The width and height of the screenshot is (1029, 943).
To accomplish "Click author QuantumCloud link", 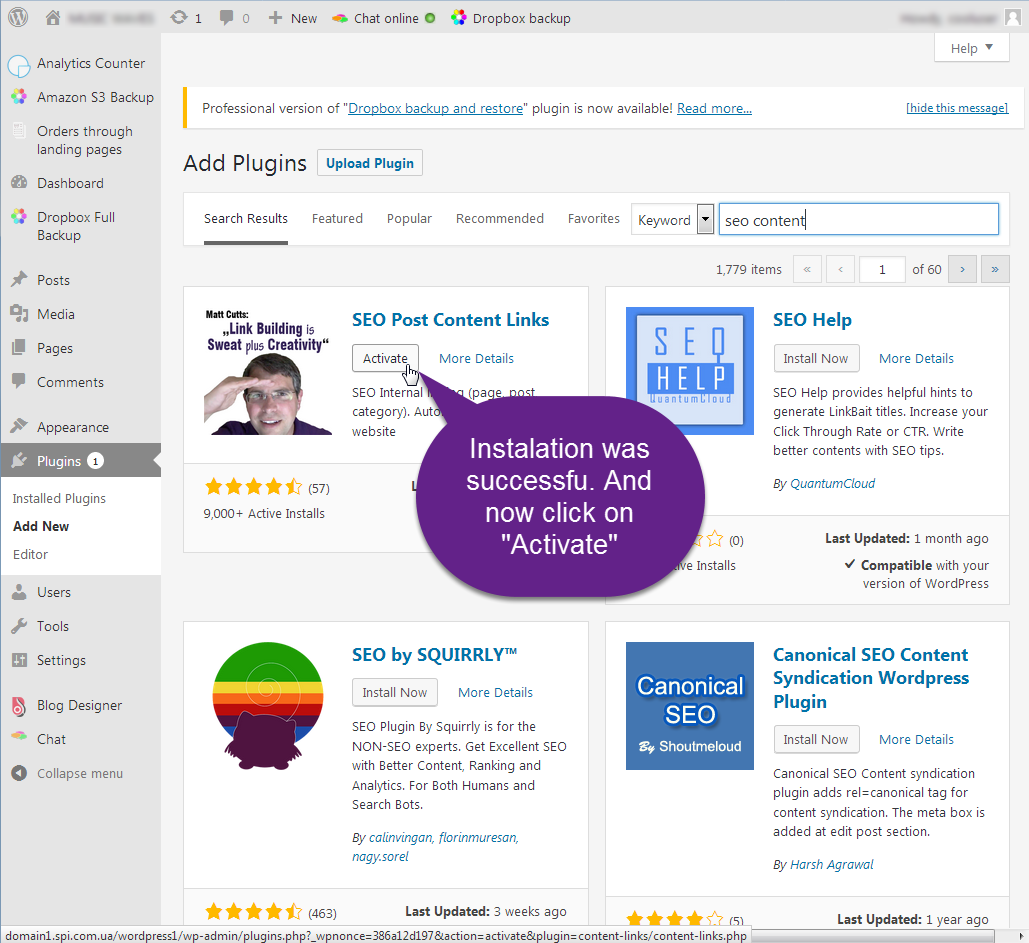I will pos(832,484).
